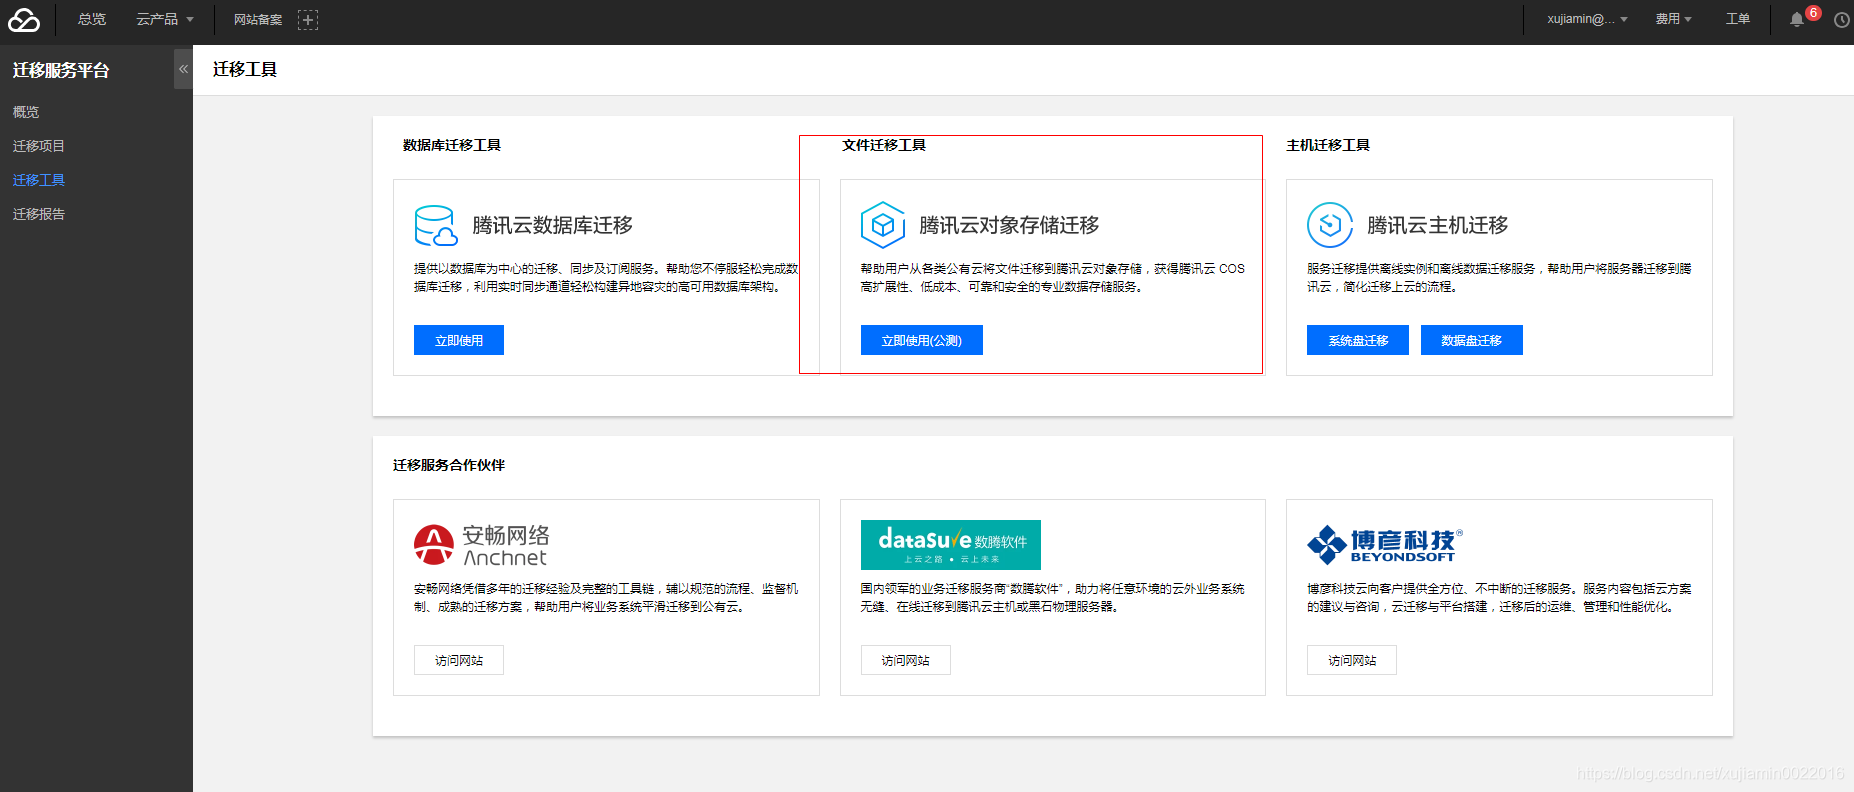Screen dimensions: 1854x792
Task: Click the 腾讯云对象存储迁移 cube icon
Action: pos(883,225)
